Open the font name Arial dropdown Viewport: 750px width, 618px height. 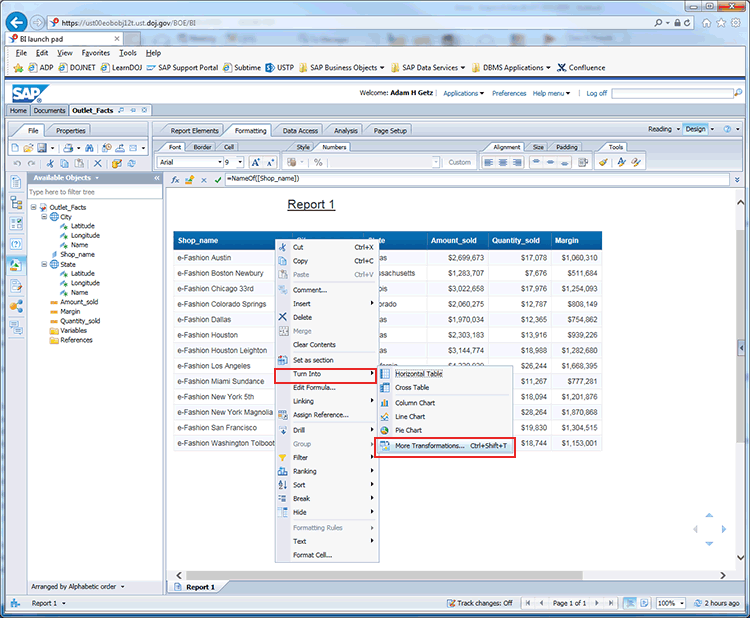click(x=220, y=162)
